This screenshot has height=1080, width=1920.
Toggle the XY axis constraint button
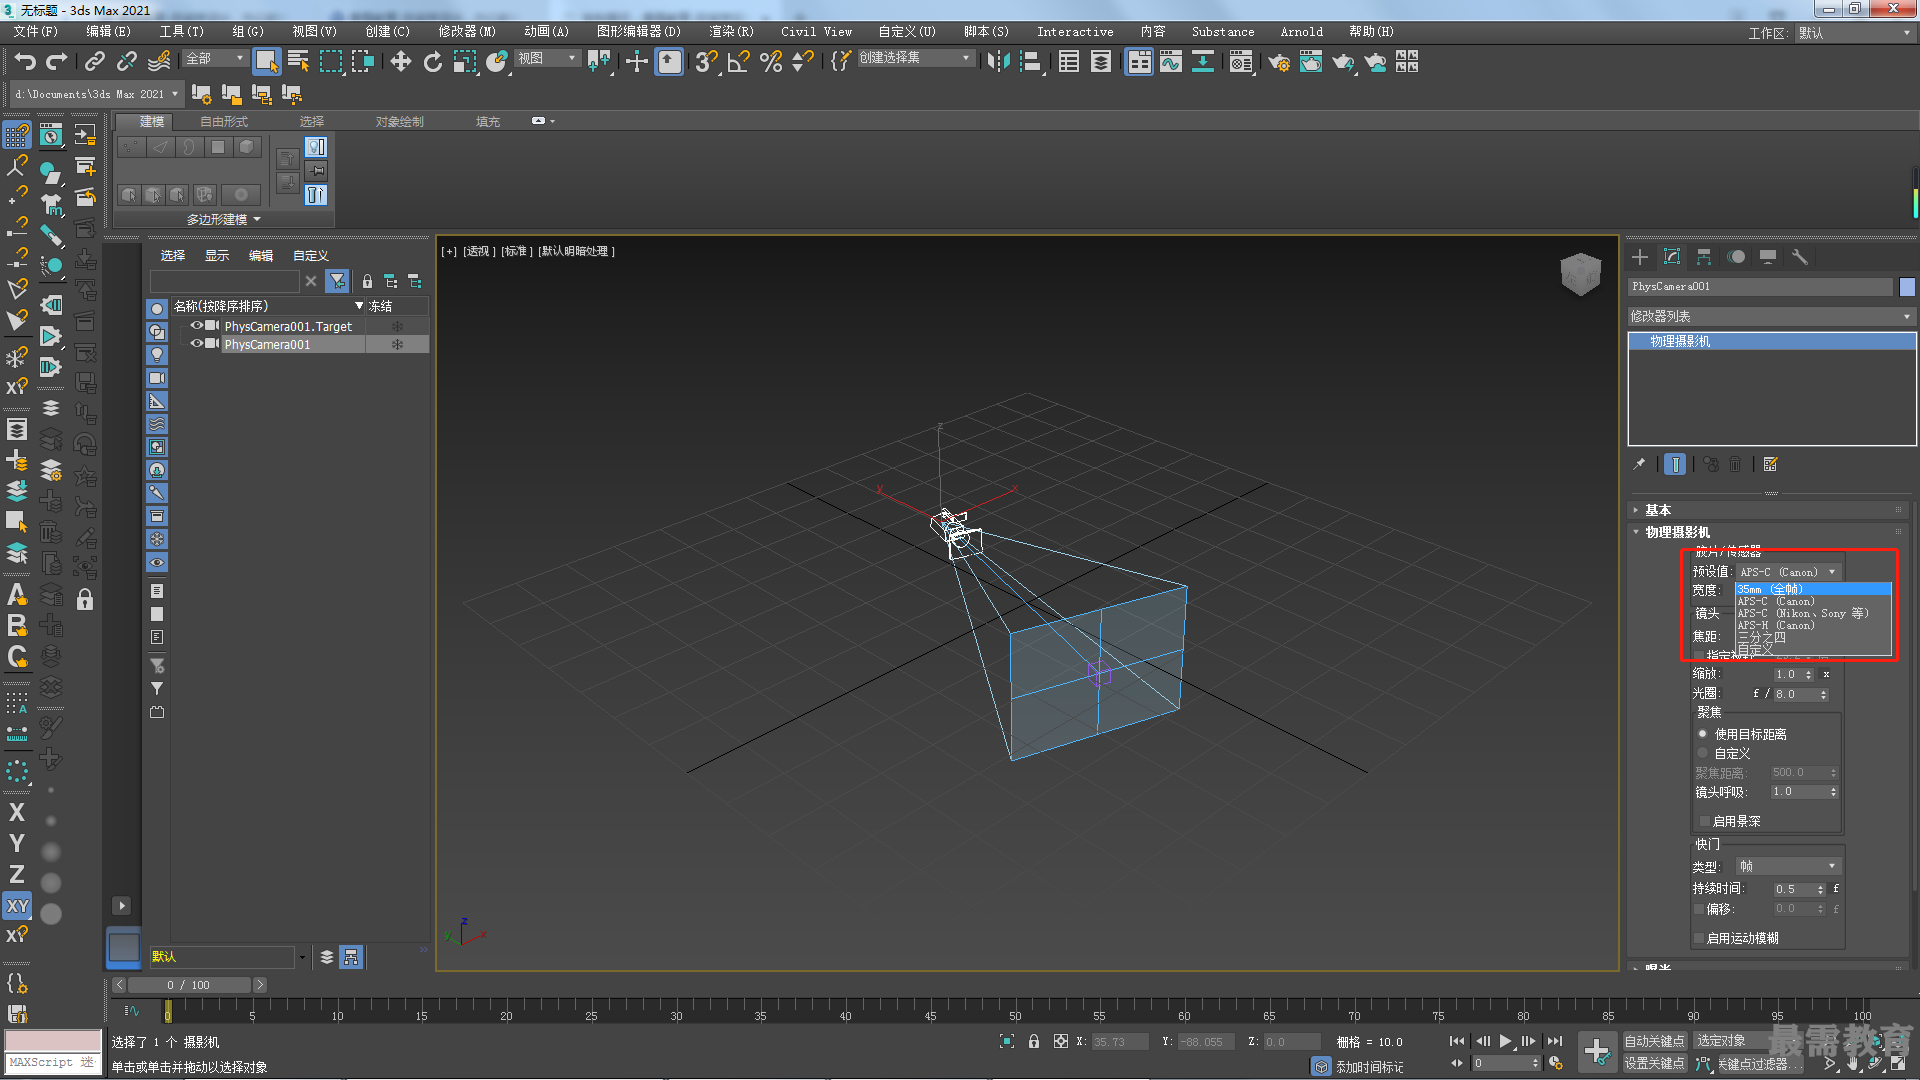pyautogui.click(x=17, y=906)
